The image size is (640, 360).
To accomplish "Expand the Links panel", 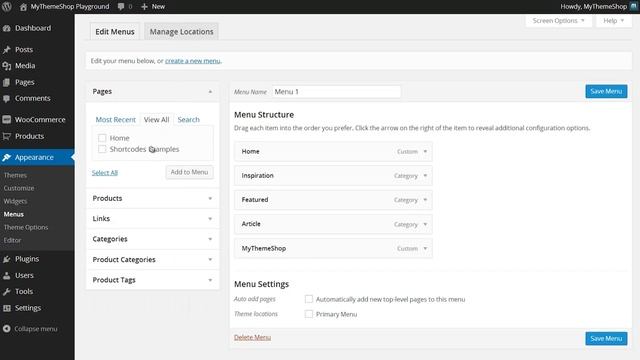I will tap(210, 219).
